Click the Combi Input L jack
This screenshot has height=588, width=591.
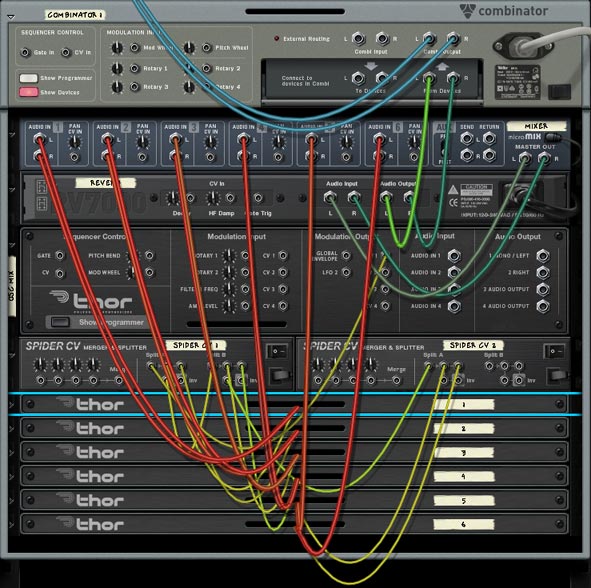coord(358,38)
